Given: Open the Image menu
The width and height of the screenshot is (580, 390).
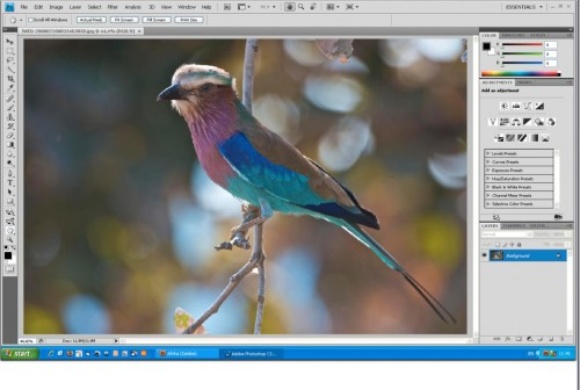Looking at the screenshot, I should [56, 7].
